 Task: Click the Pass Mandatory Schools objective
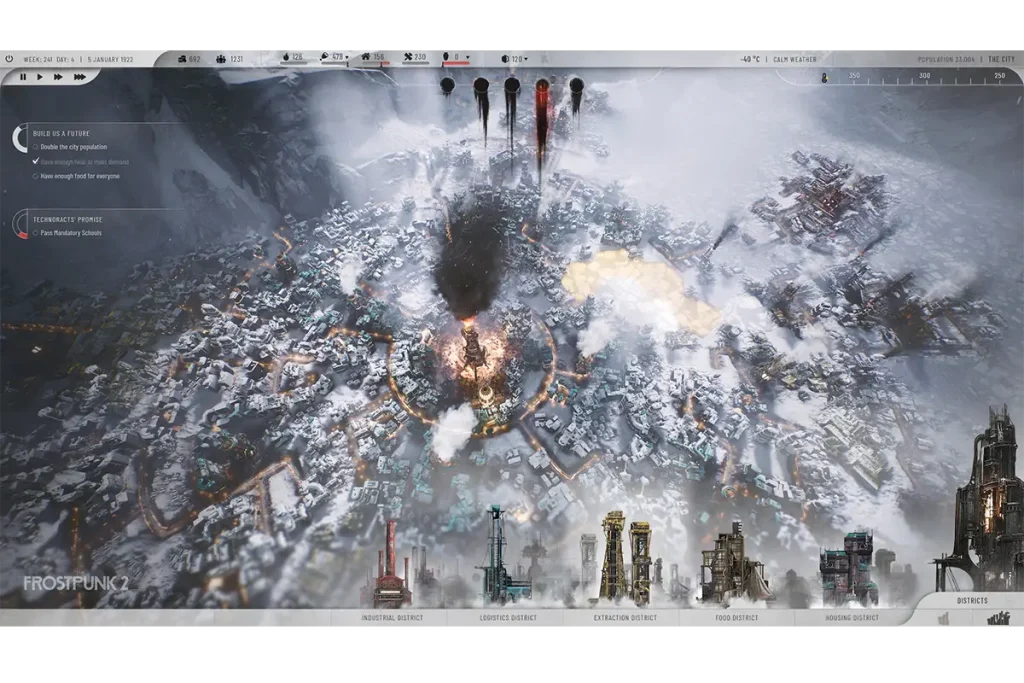coord(67,233)
